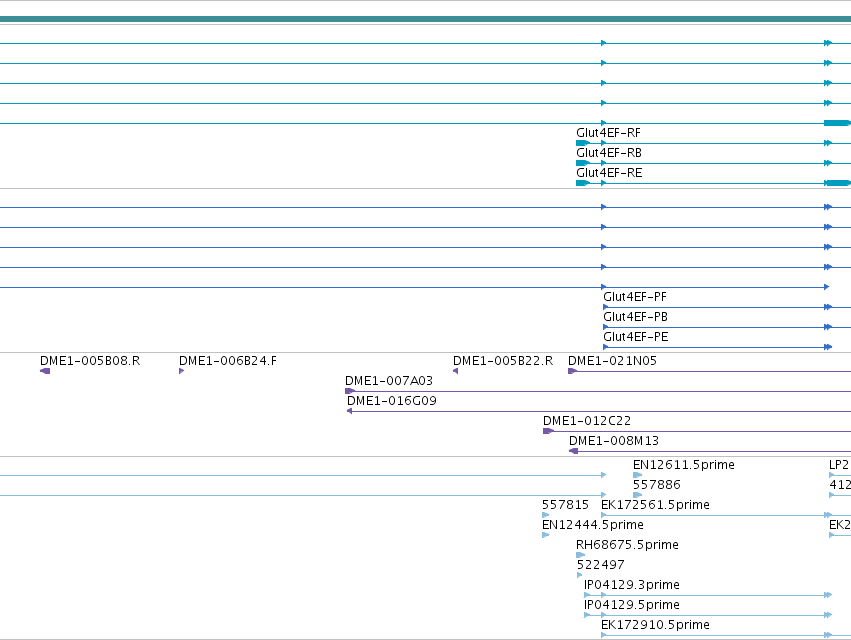Click the 522497 EST label
The height and width of the screenshot is (640, 851).
click(x=600, y=566)
